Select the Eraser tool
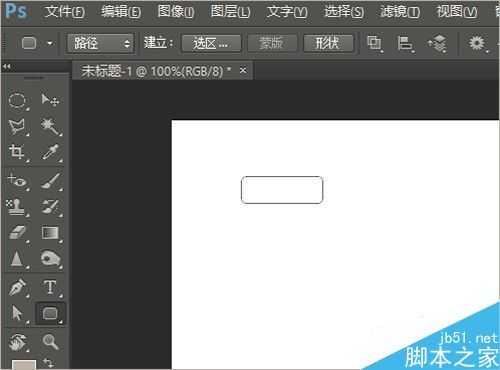The width and height of the screenshot is (500, 370). click(x=17, y=233)
